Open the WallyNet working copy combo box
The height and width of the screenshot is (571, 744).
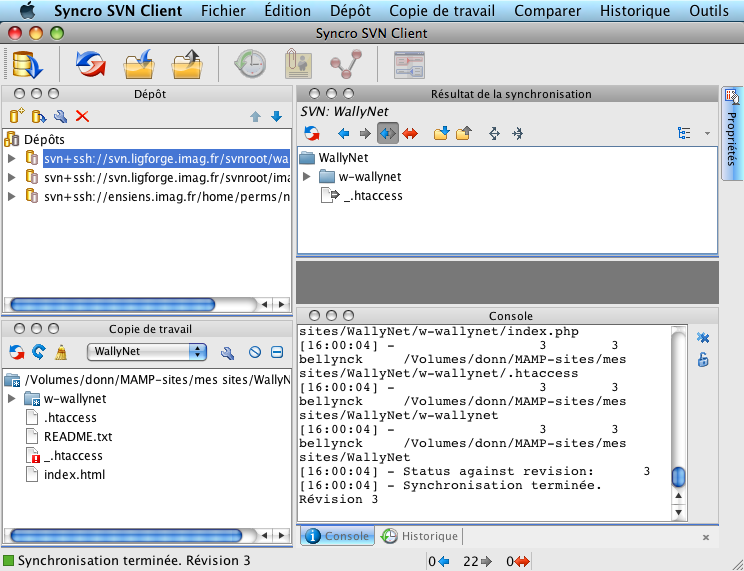click(147, 352)
